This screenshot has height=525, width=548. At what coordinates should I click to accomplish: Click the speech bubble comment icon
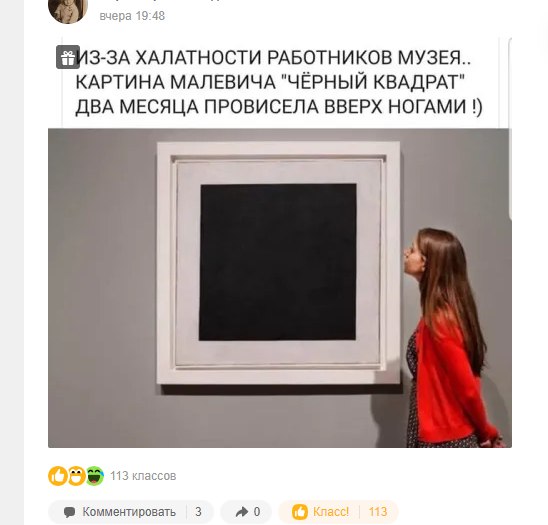pyautogui.click(x=69, y=512)
